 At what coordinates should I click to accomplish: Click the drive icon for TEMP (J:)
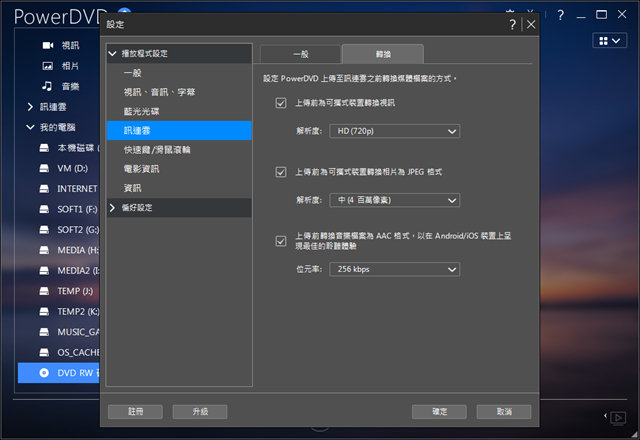[44, 291]
